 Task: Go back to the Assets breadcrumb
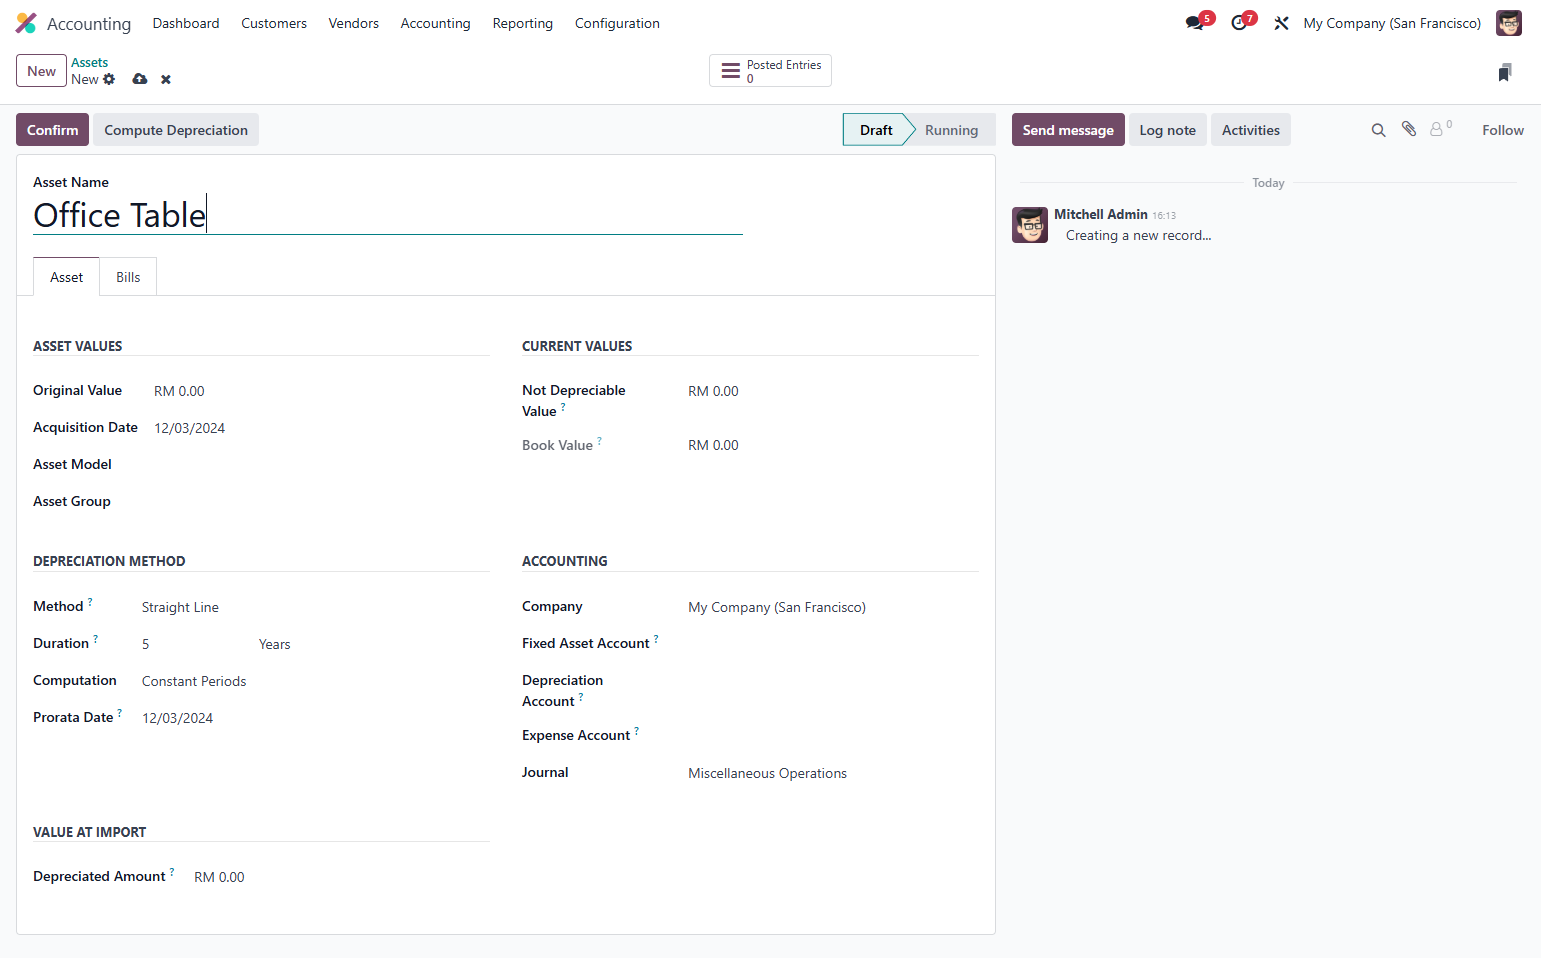point(89,62)
